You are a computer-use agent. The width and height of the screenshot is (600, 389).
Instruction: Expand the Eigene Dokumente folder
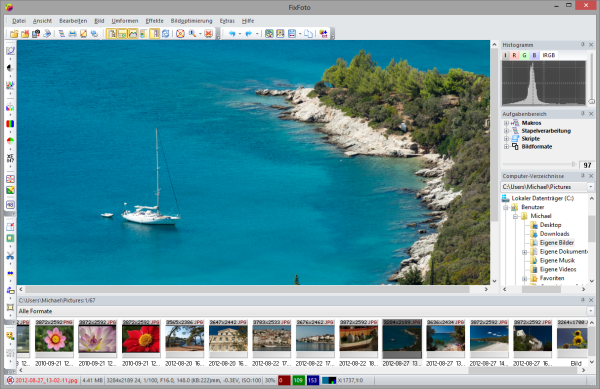[524, 252]
